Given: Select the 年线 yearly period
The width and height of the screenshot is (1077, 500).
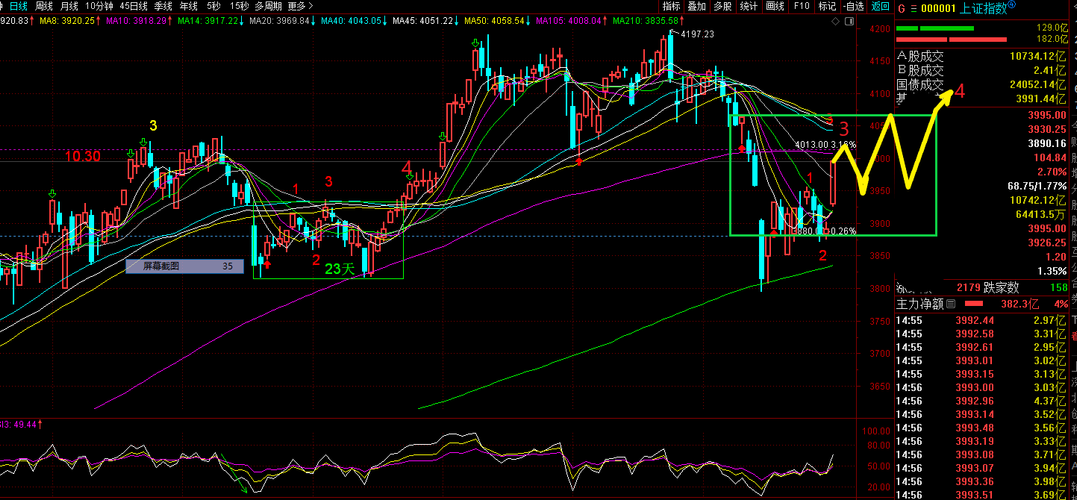Looking at the screenshot, I should coord(188,6).
